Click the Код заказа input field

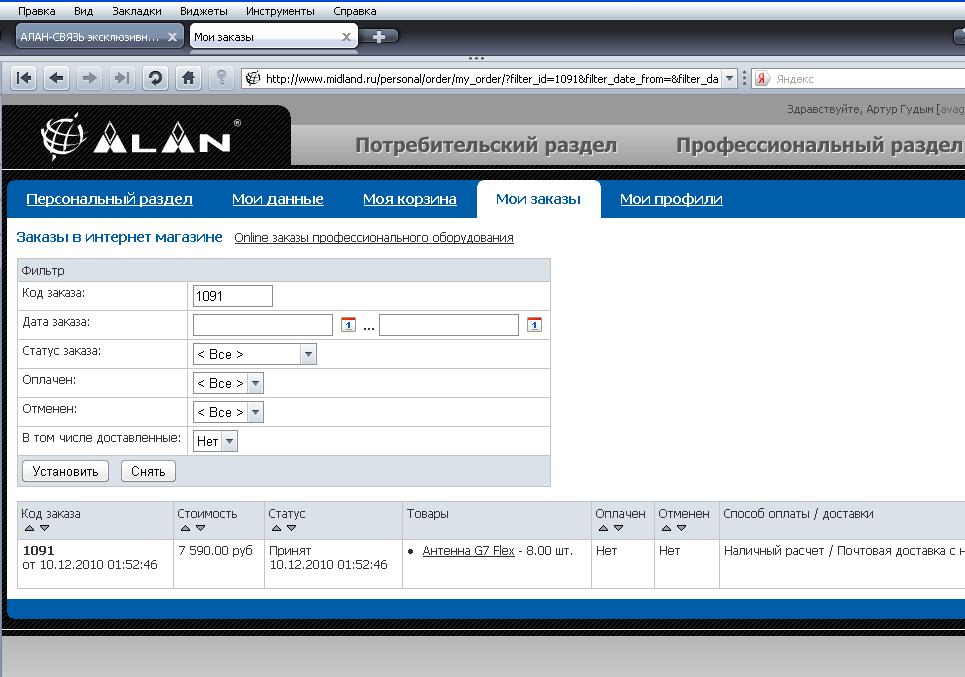[x=232, y=296]
